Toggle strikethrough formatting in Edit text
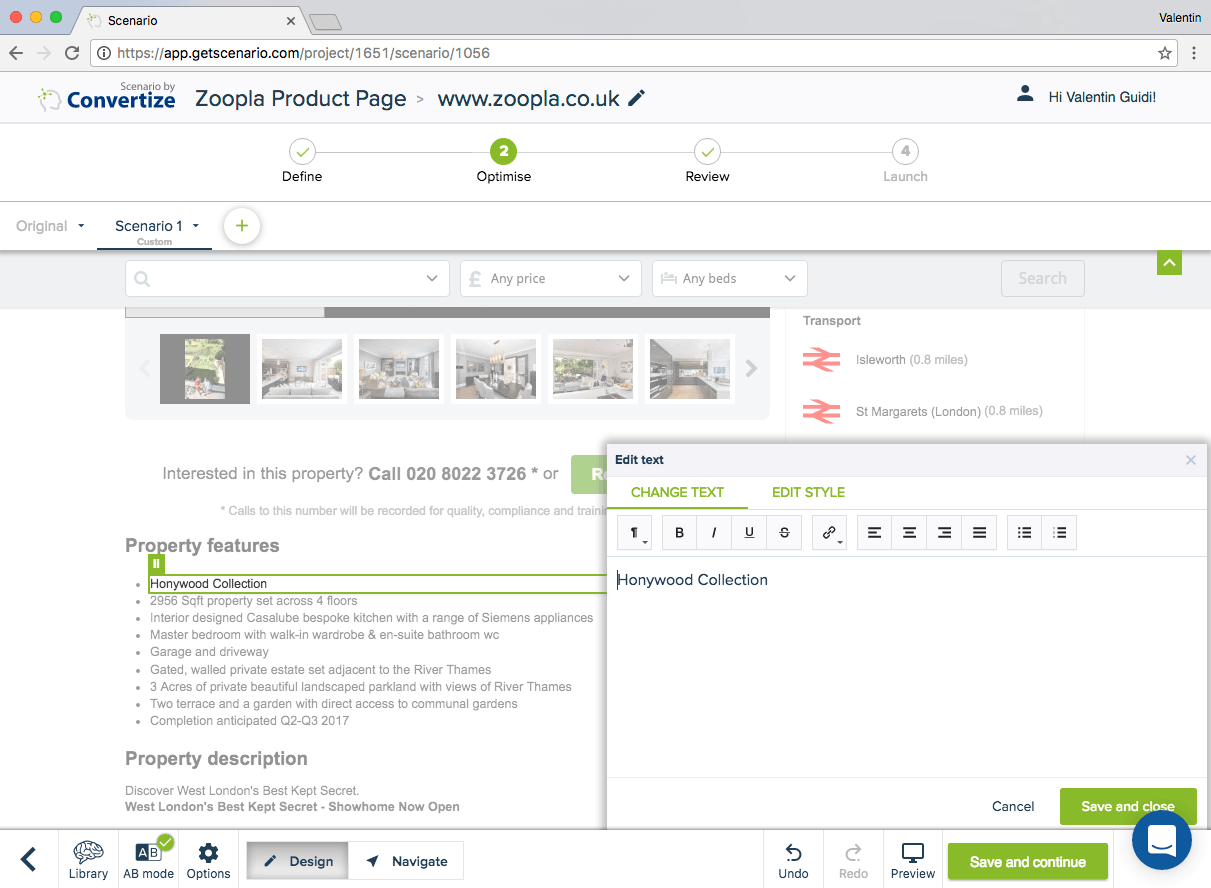1211x888 pixels. pyautogui.click(x=784, y=533)
